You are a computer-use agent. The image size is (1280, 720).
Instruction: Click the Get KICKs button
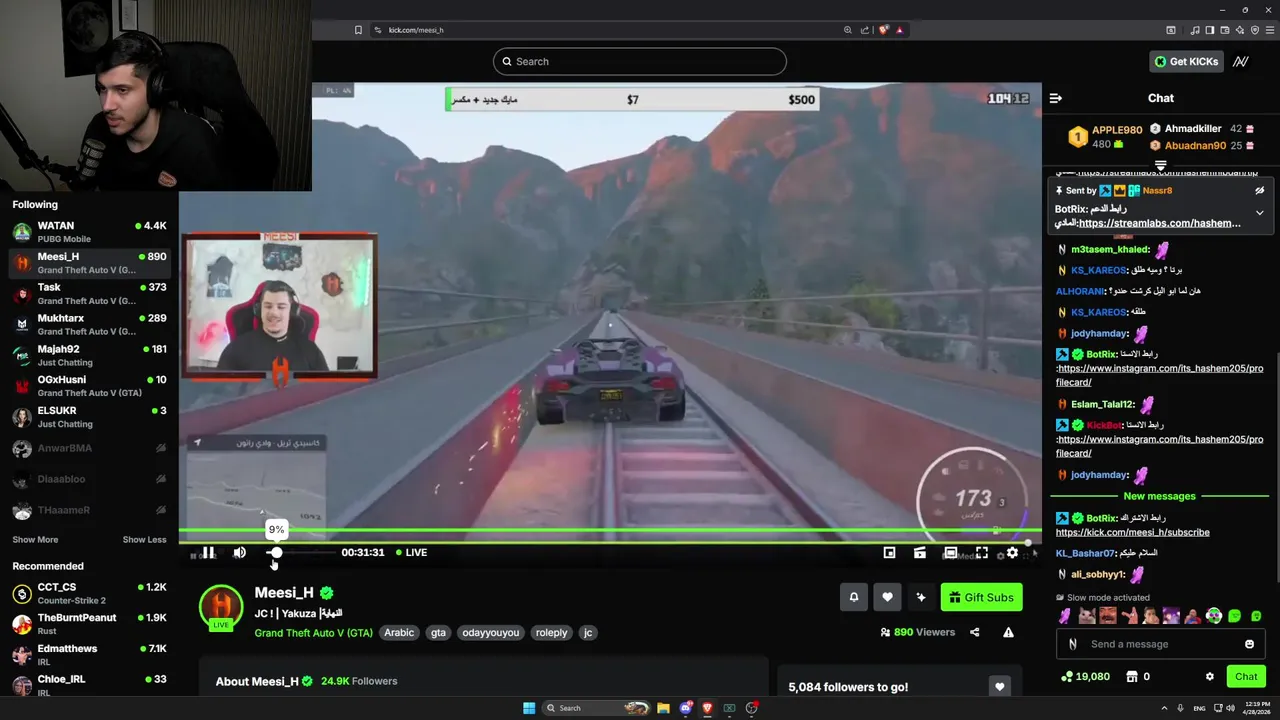[1187, 61]
